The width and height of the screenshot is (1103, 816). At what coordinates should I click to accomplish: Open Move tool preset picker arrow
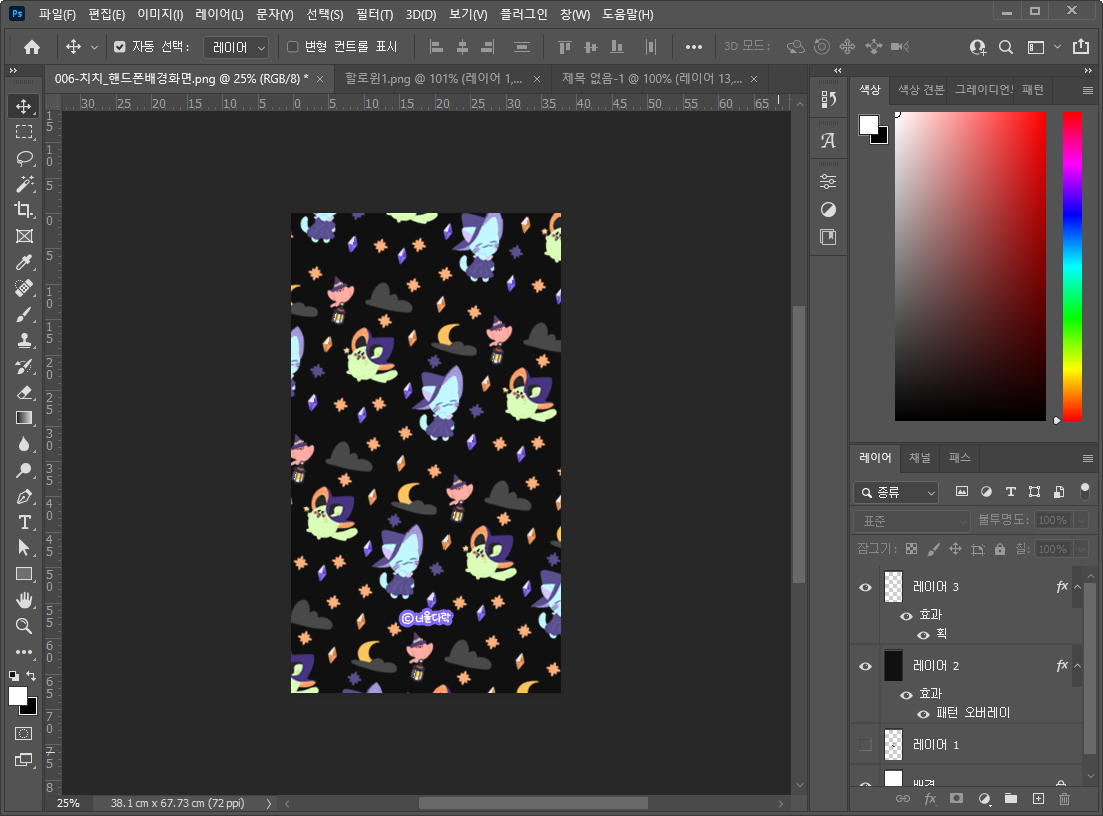[94, 47]
